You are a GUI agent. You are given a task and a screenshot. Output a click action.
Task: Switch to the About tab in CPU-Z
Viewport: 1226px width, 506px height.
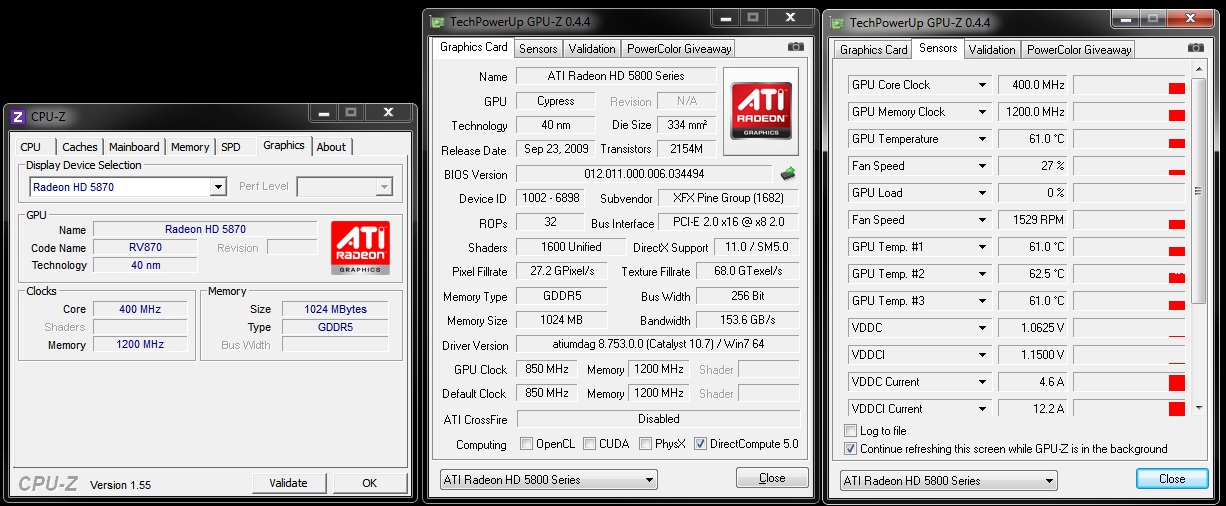331,147
